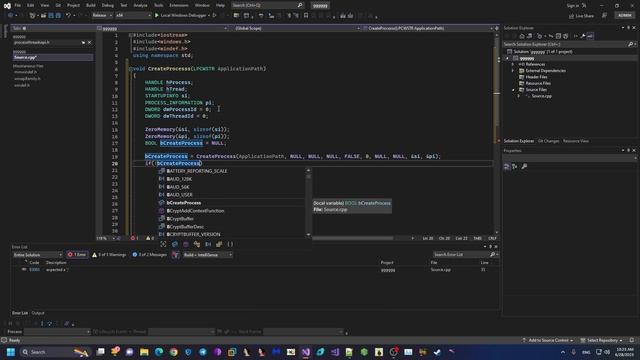Screen dimensions: 640x360
Task: Open Google Chrome from the taskbar
Action: (x=173, y=352)
